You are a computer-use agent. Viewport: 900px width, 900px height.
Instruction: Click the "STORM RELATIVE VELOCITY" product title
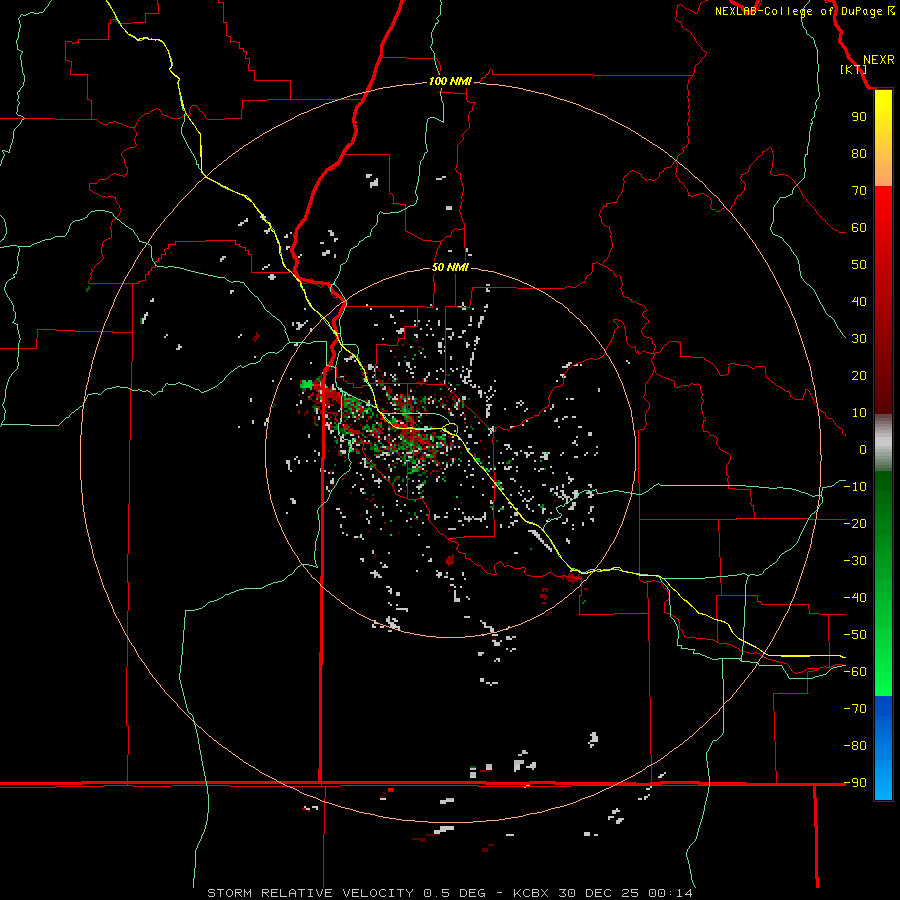[311, 893]
